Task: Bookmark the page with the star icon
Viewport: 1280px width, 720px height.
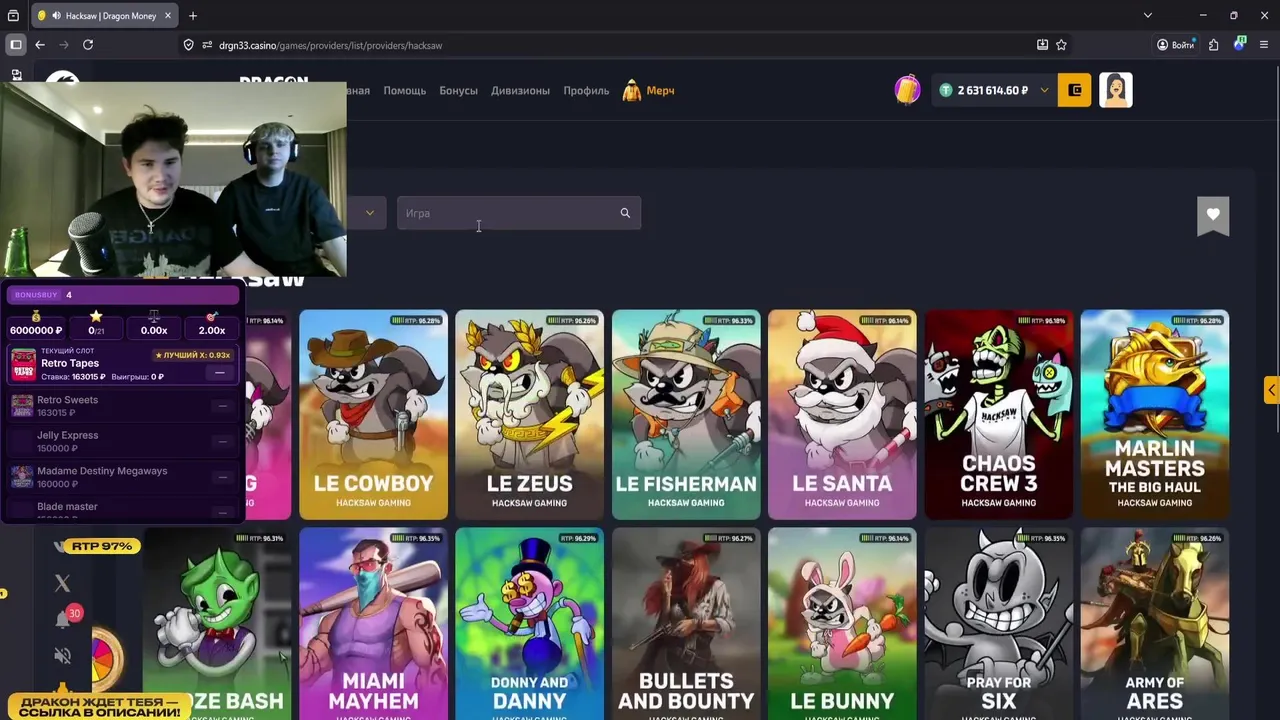Action: 1061,45
